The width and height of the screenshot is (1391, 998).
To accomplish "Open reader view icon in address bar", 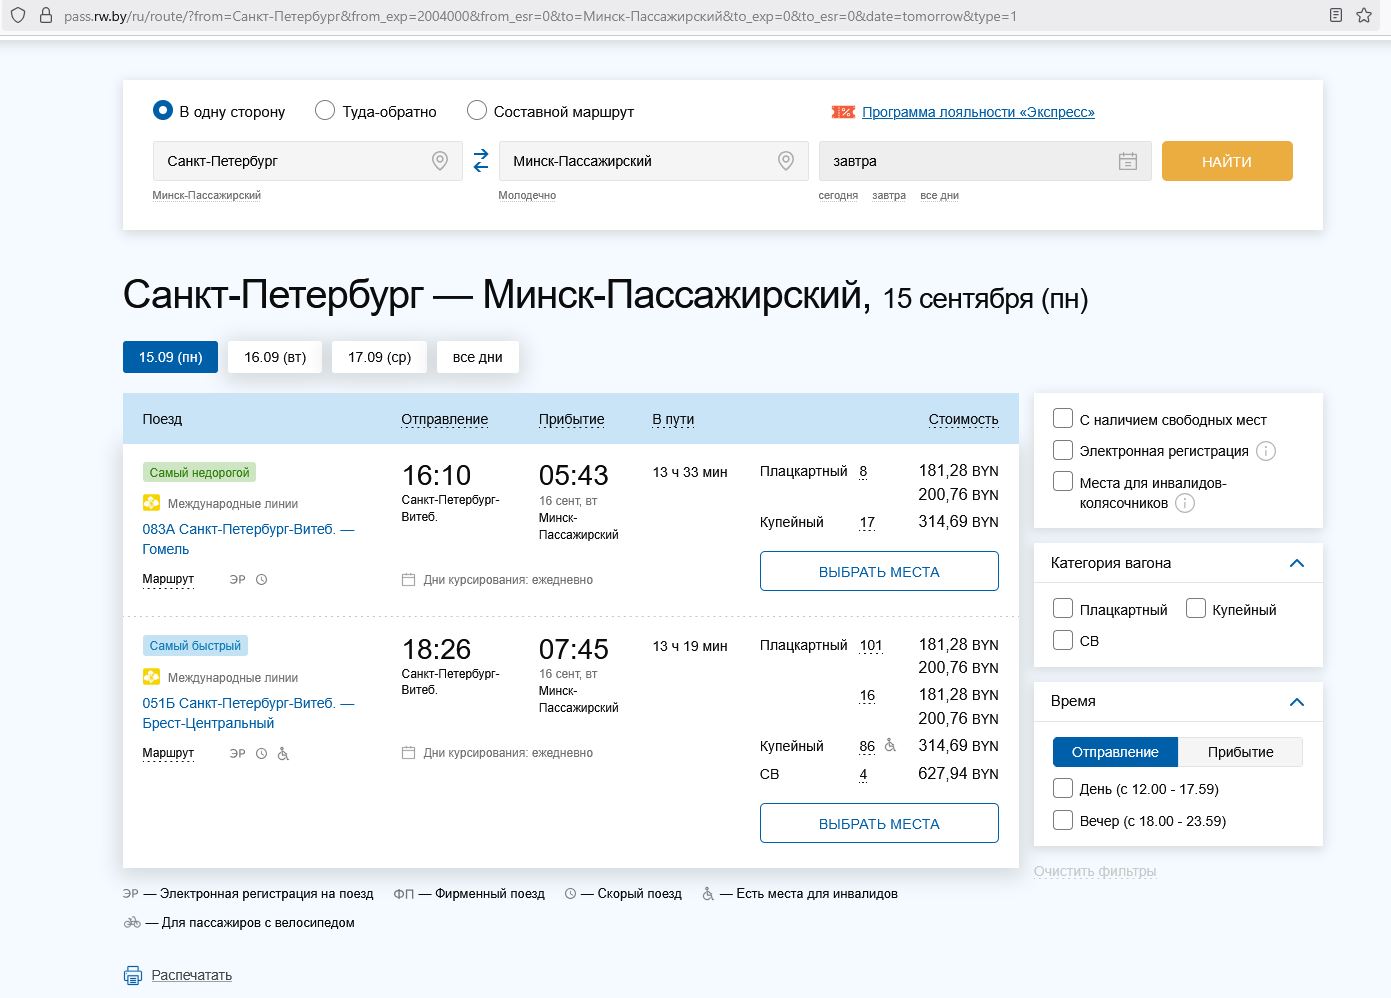I will 1336,16.
